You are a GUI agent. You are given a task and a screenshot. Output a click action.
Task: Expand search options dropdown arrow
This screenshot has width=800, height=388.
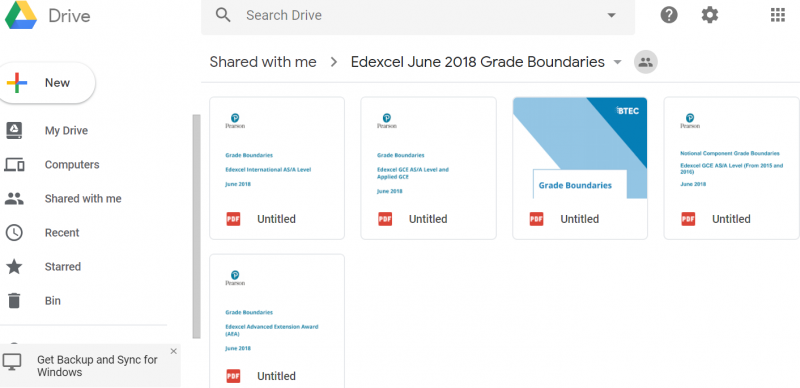click(611, 15)
